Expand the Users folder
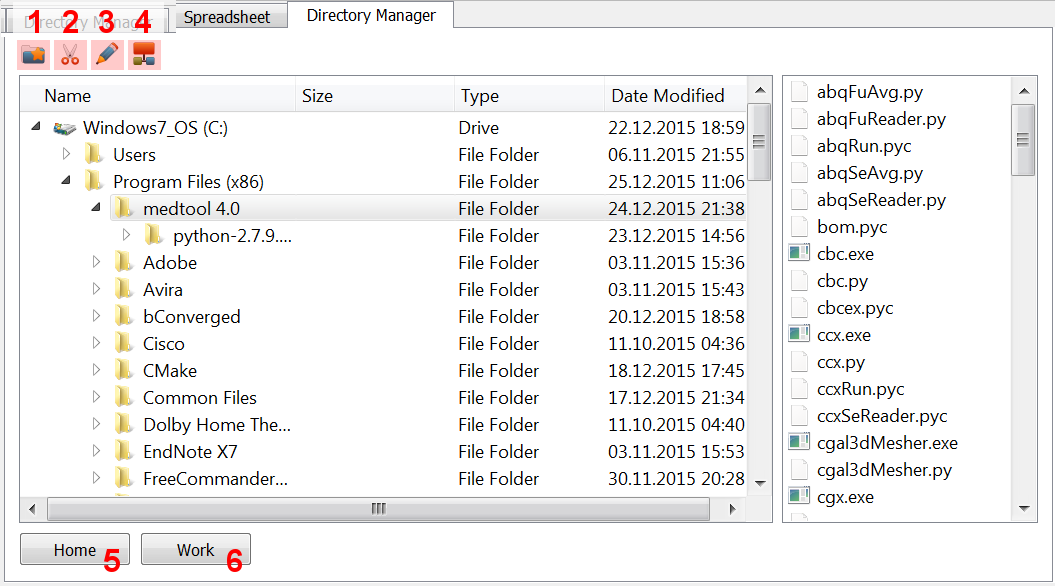Screen dimensions: 1055x586 coord(66,154)
